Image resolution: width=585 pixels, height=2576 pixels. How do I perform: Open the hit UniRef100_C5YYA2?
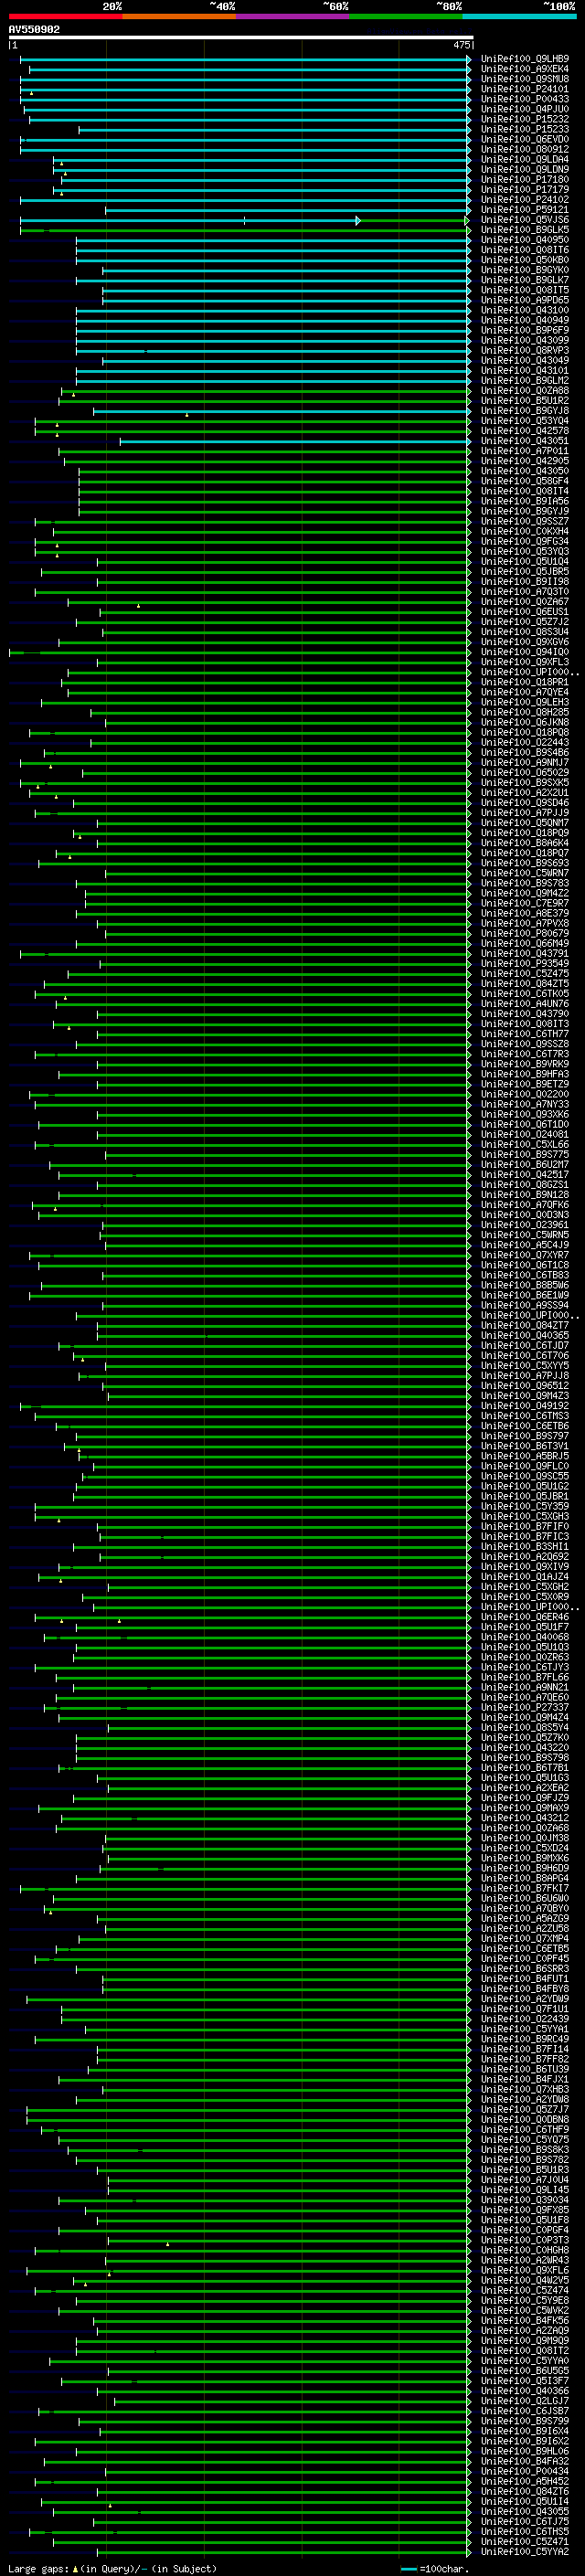(524, 2551)
